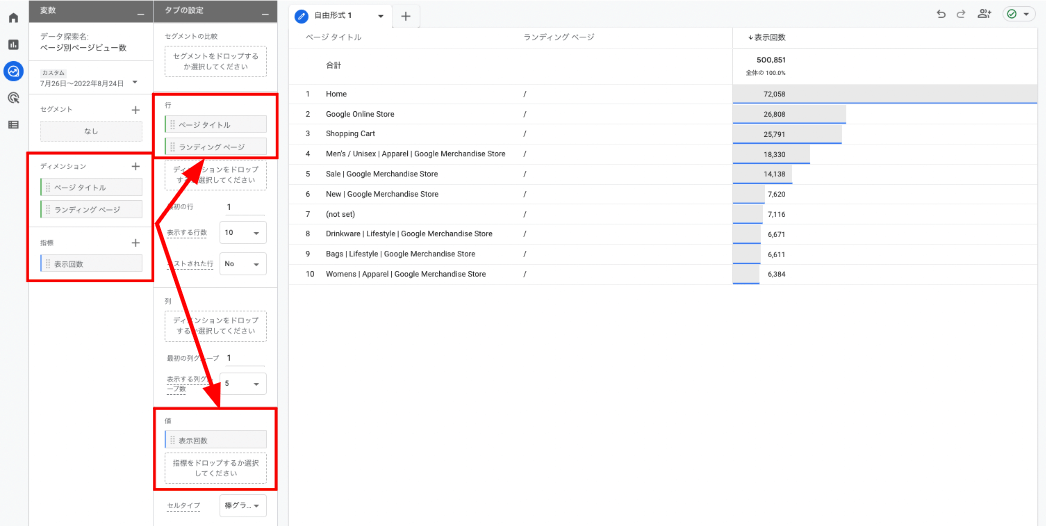Click the segment comparison drop zone
Image resolution: width=1046 pixels, height=526 pixels.
[x=215, y=61]
